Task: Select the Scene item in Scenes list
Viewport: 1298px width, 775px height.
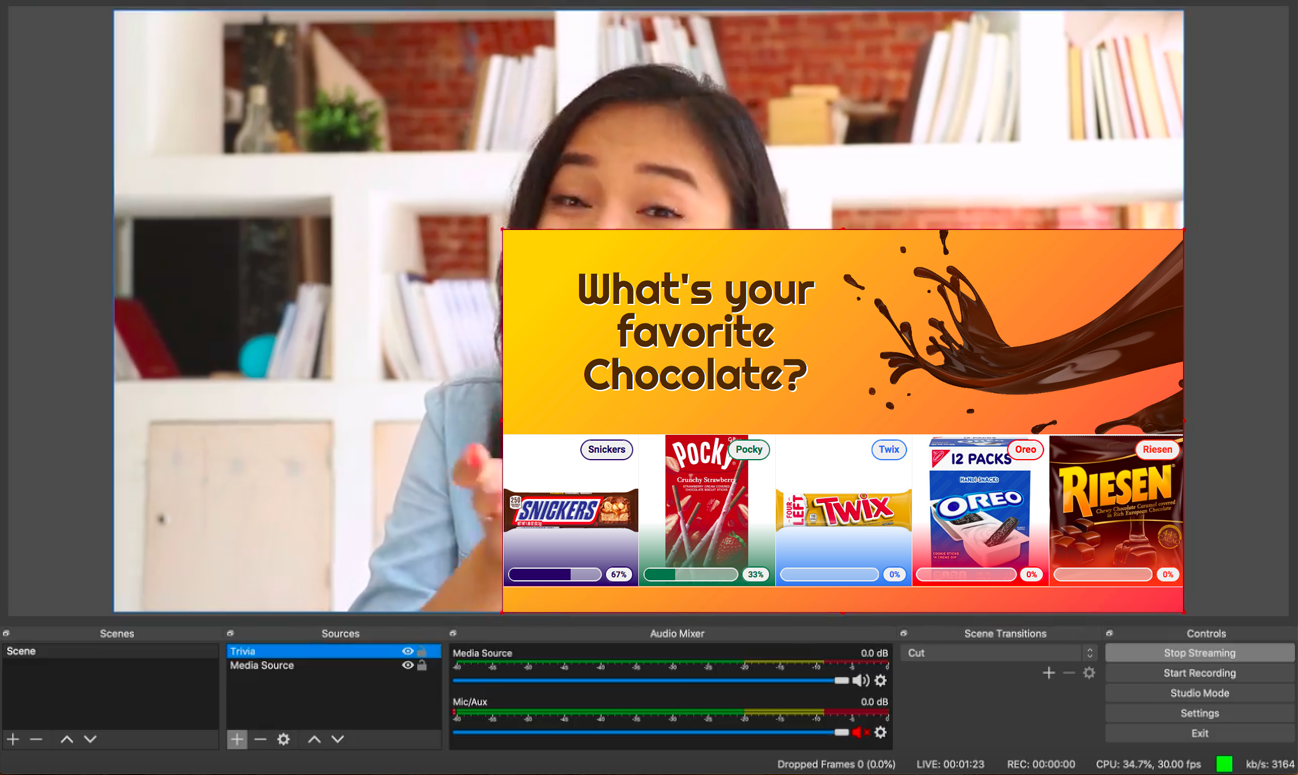Action: tap(110, 651)
